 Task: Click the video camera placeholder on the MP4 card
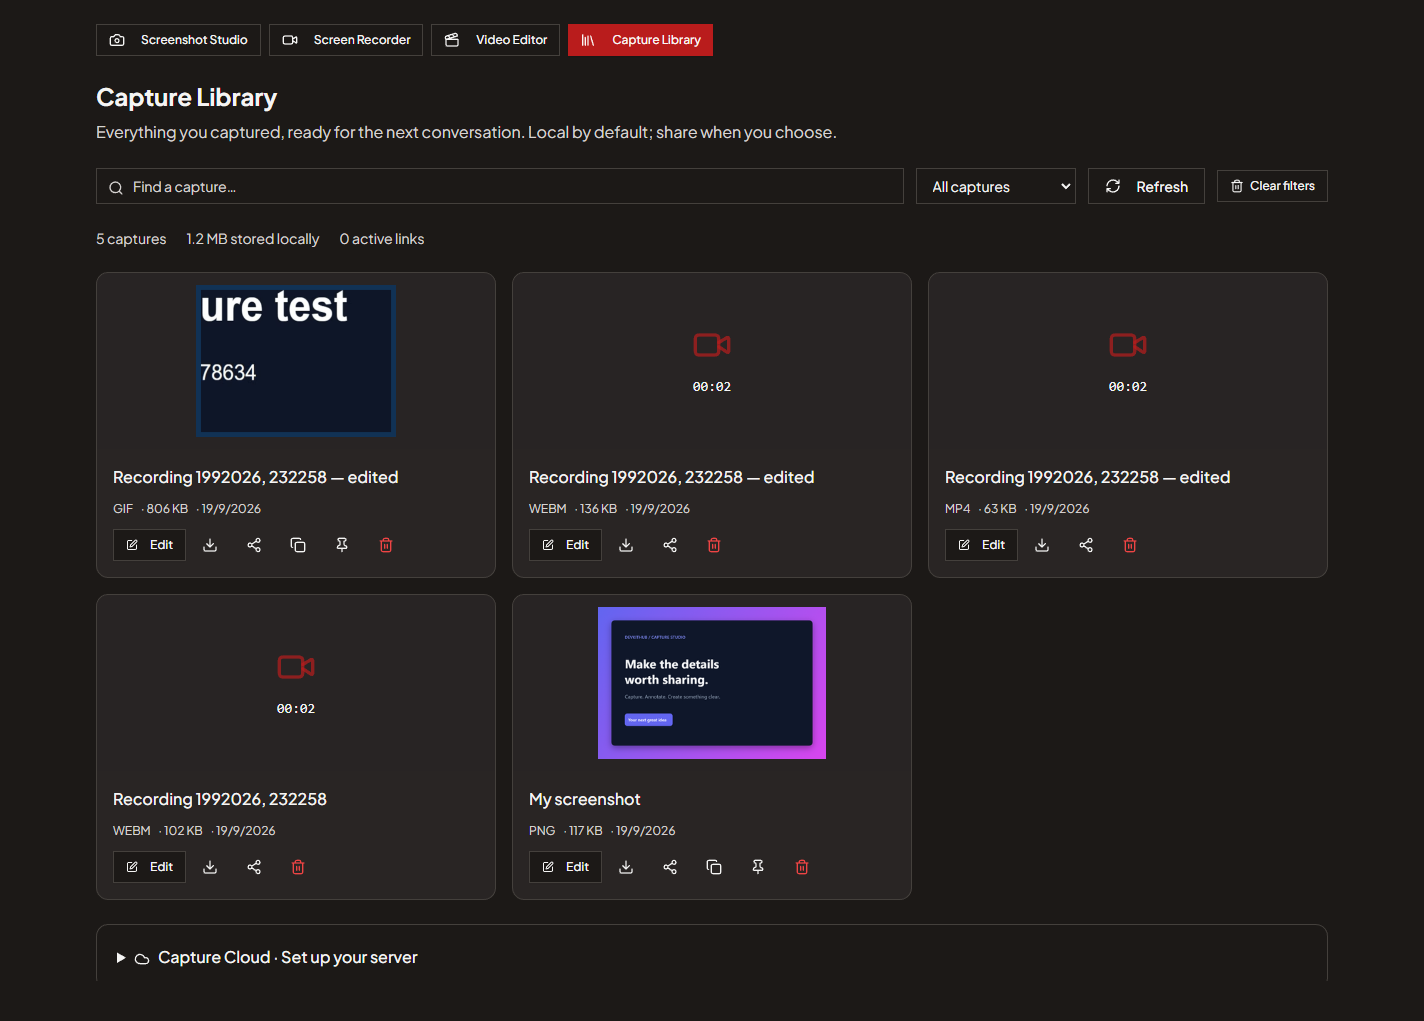(x=1128, y=345)
